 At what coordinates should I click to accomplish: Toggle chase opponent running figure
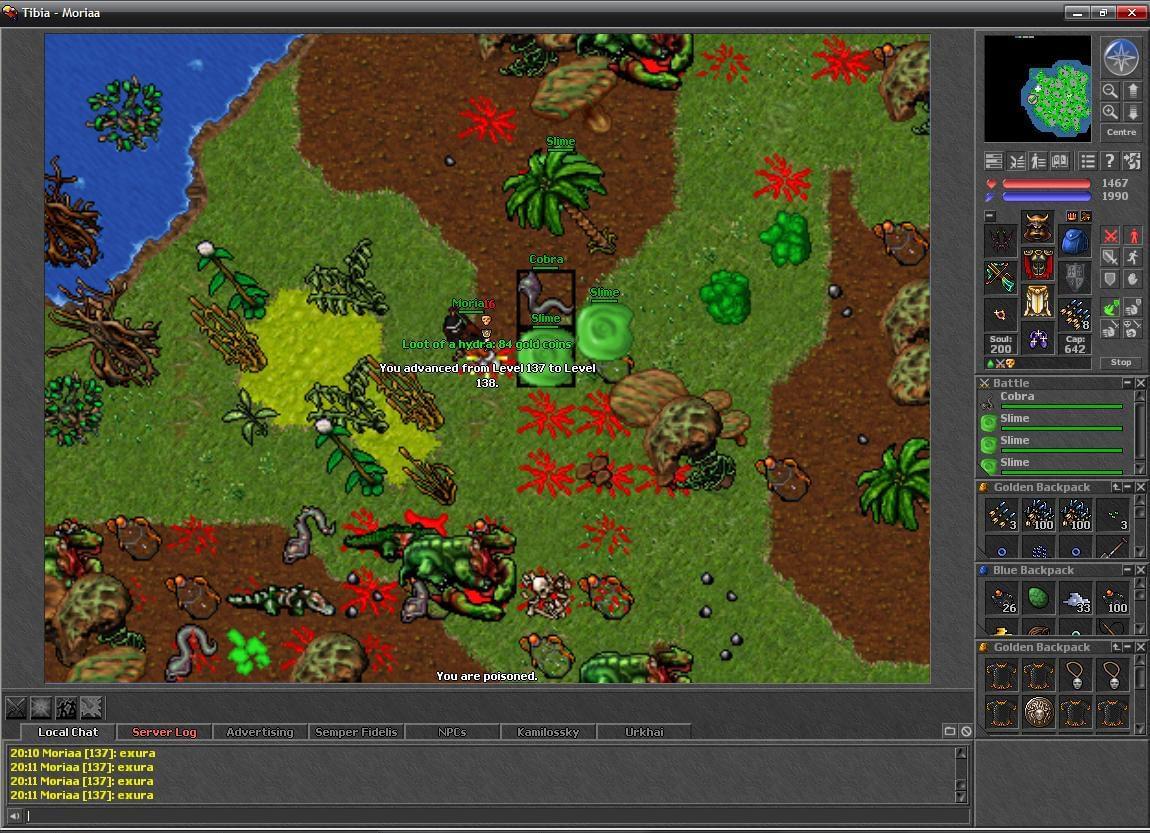click(1133, 257)
